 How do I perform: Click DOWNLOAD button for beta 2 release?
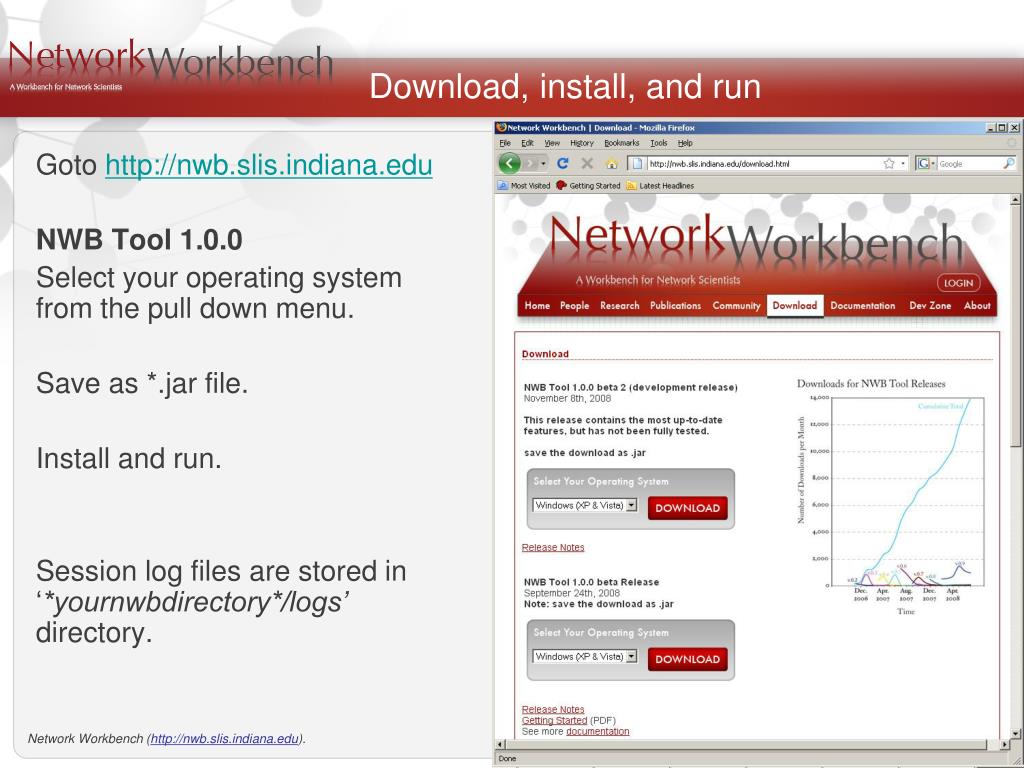[687, 508]
